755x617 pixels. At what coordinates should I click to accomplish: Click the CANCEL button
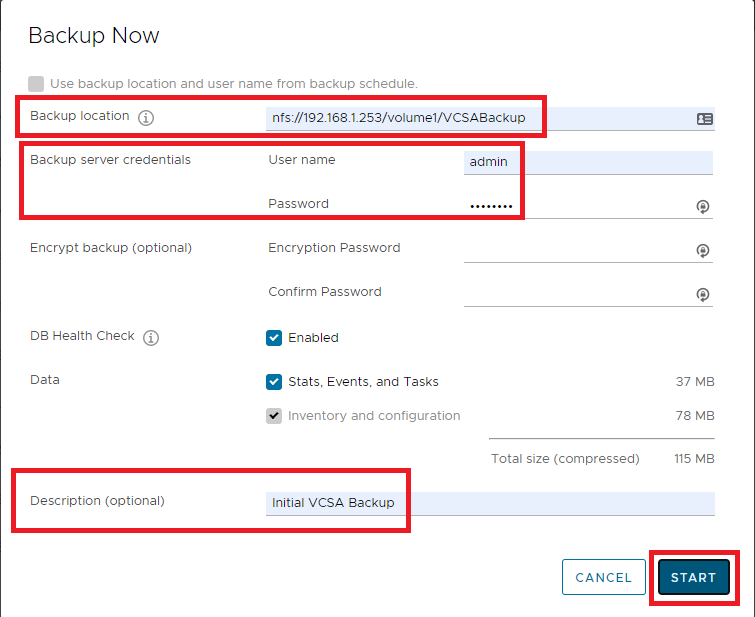[x=603, y=577]
